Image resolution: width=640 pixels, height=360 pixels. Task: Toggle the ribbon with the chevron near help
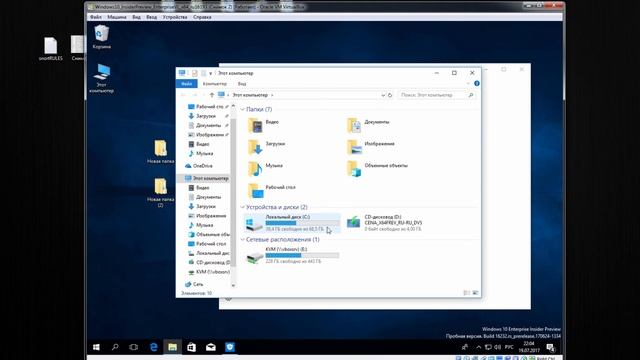point(468,83)
